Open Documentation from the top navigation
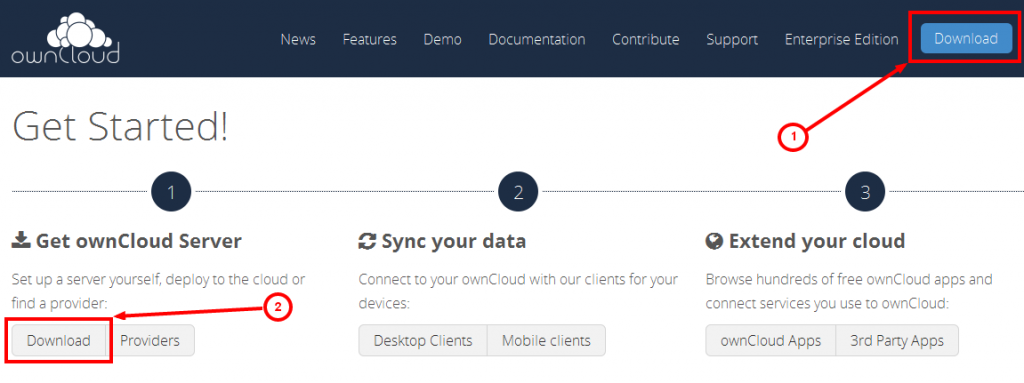This screenshot has width=1024, height=383. (537, 39)
